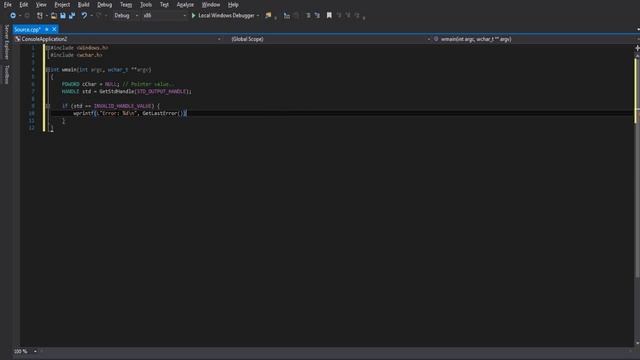Click the Save All toolbar icon
This screenshot has width=640, height=360.
pos(72,16)
